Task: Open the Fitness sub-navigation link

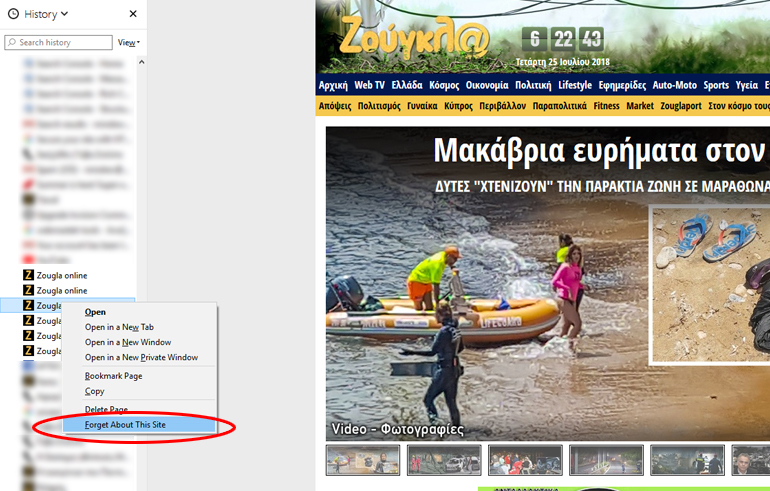Action: [x=606, y=106]
